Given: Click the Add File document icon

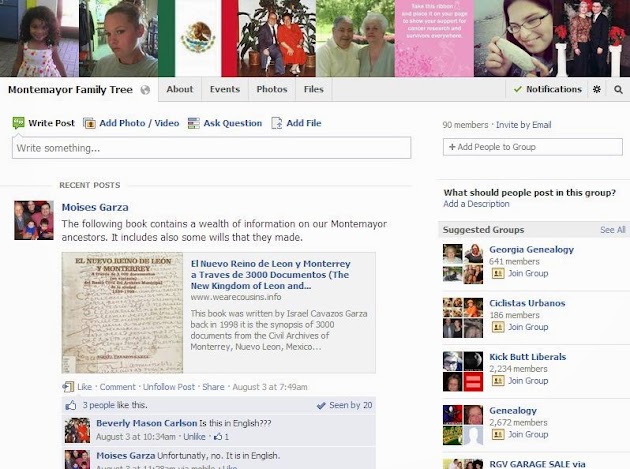Looking at the screenshot, I should click(277, 123).
